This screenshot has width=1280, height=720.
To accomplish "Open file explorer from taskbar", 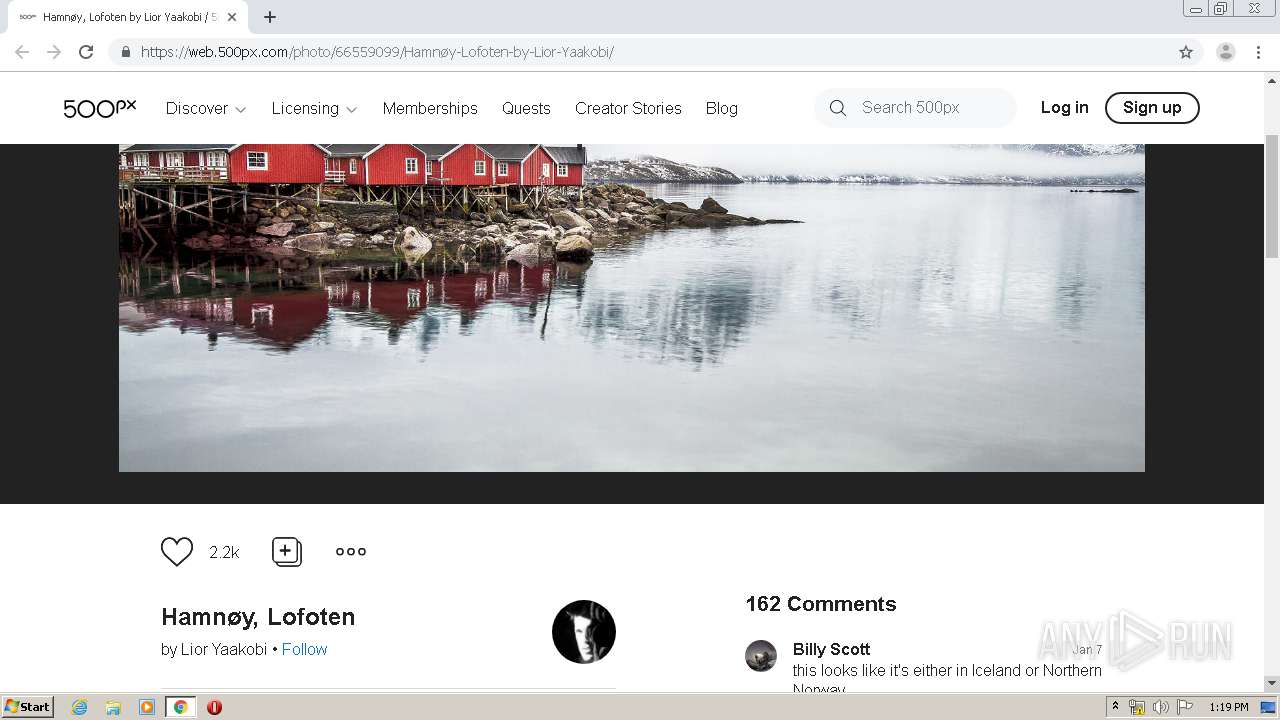I will [113, 707].
